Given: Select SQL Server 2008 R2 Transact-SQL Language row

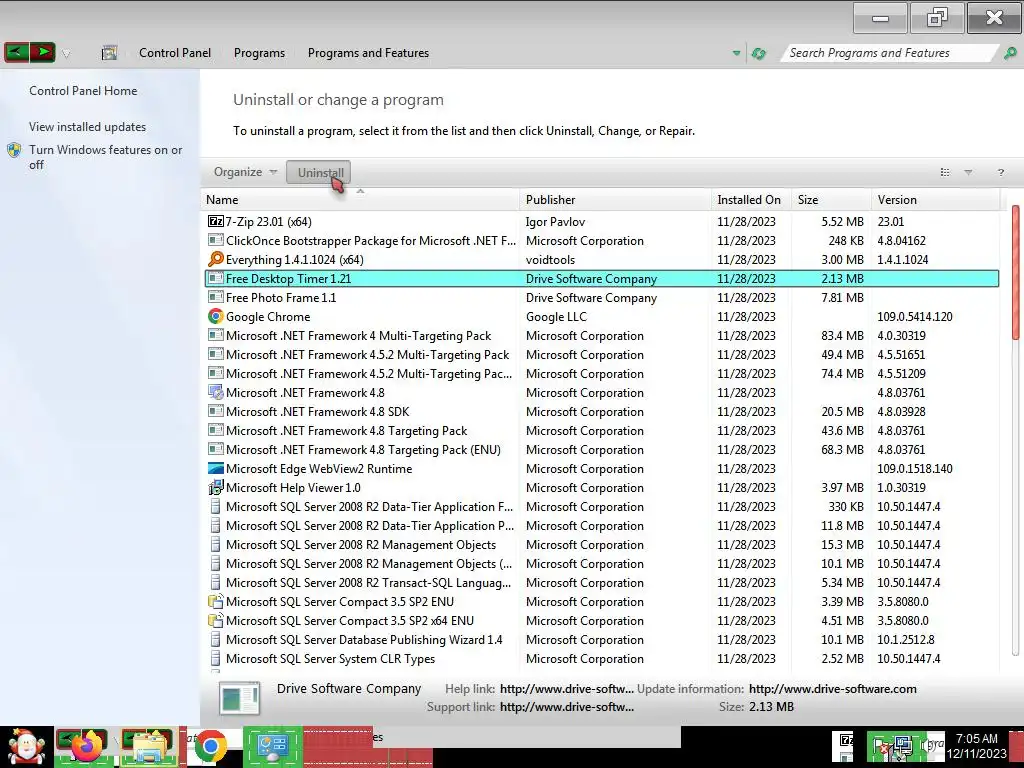Looking at the screenshot, I should pos(602,583).
